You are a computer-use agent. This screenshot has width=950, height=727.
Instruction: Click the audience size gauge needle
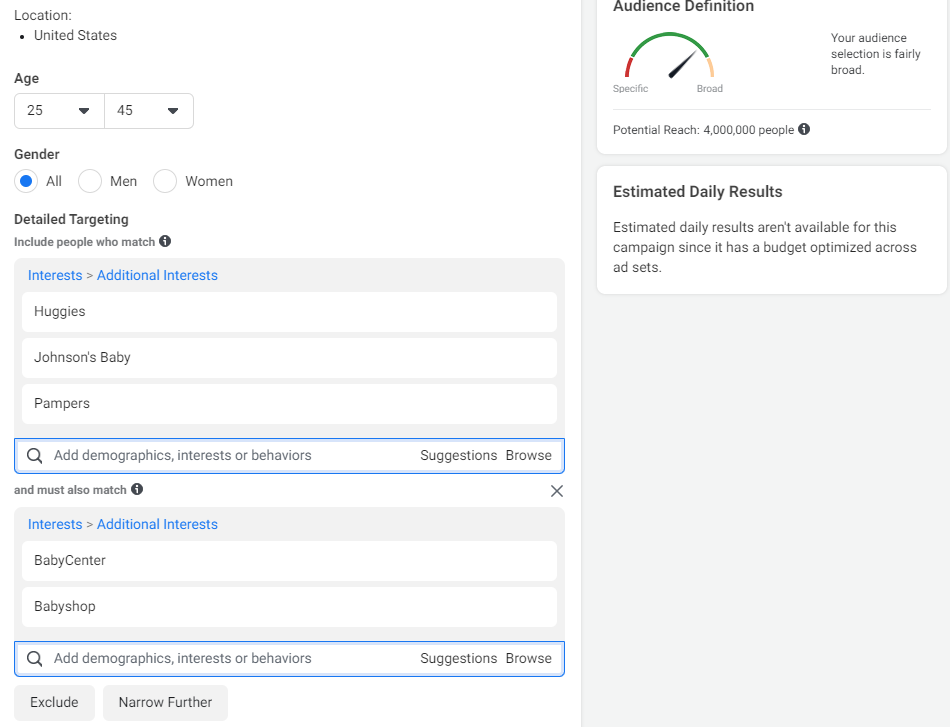(682, 64)
